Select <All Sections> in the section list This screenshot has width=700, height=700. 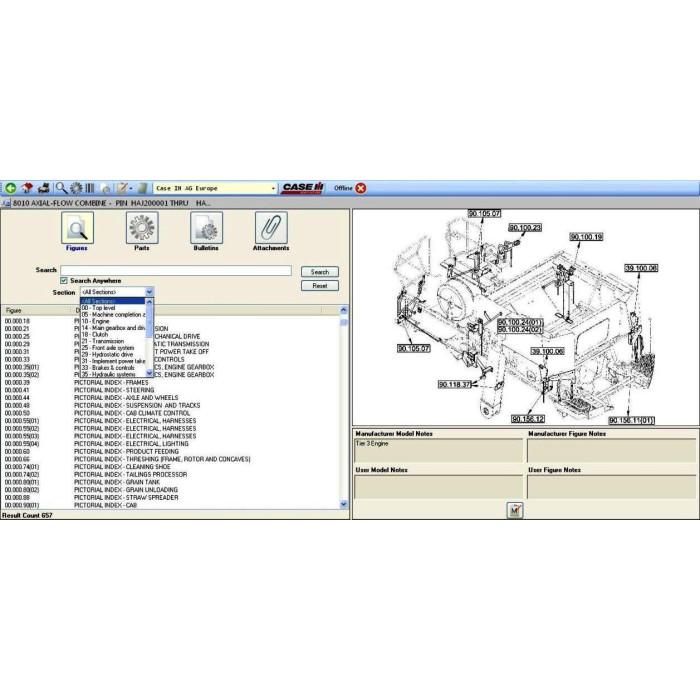(x=113, y=301)
